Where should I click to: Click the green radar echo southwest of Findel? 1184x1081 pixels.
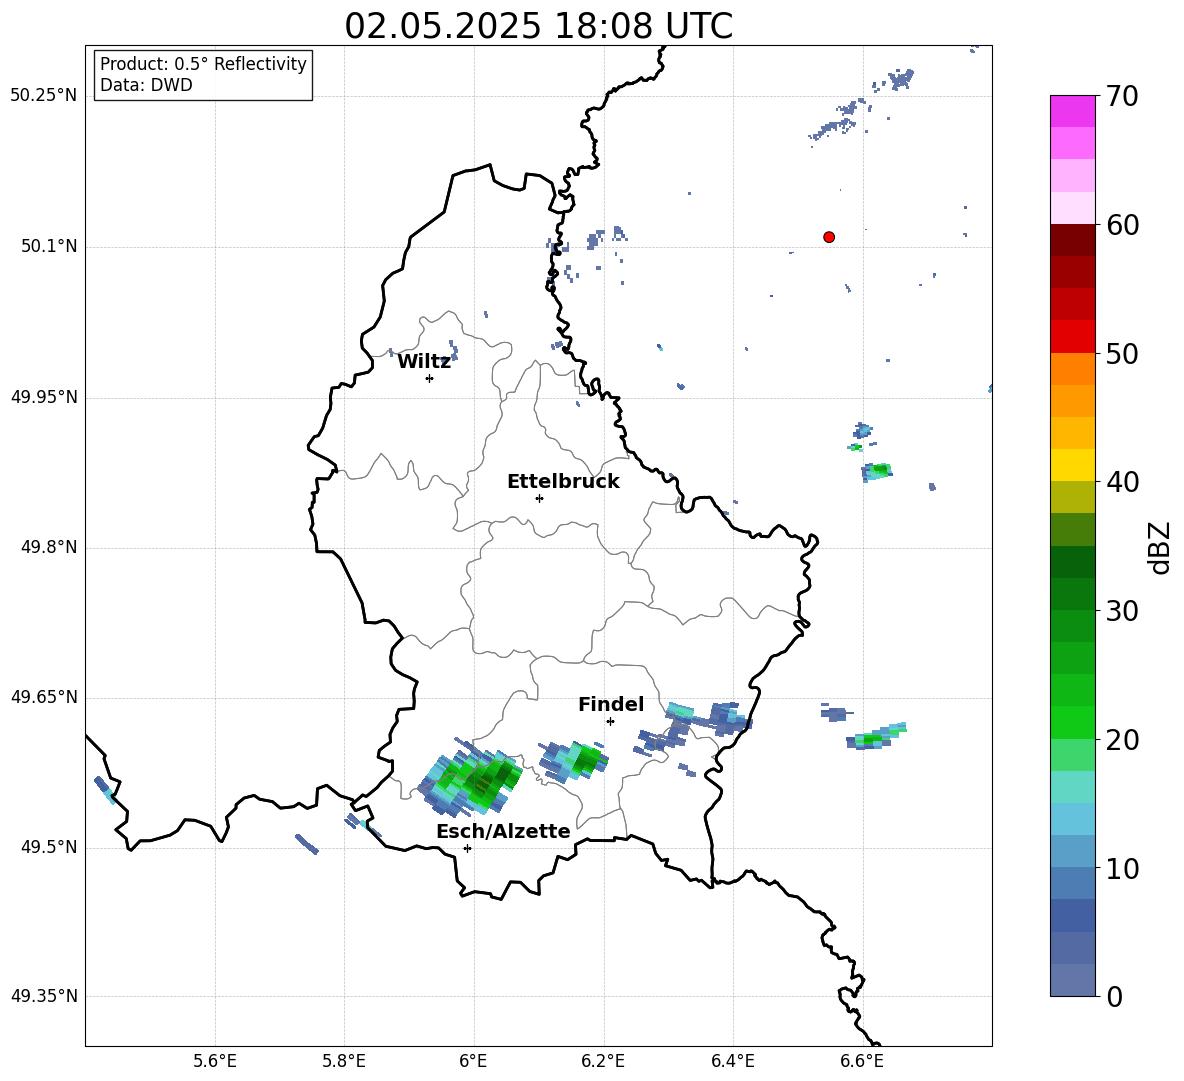(574, 760)
